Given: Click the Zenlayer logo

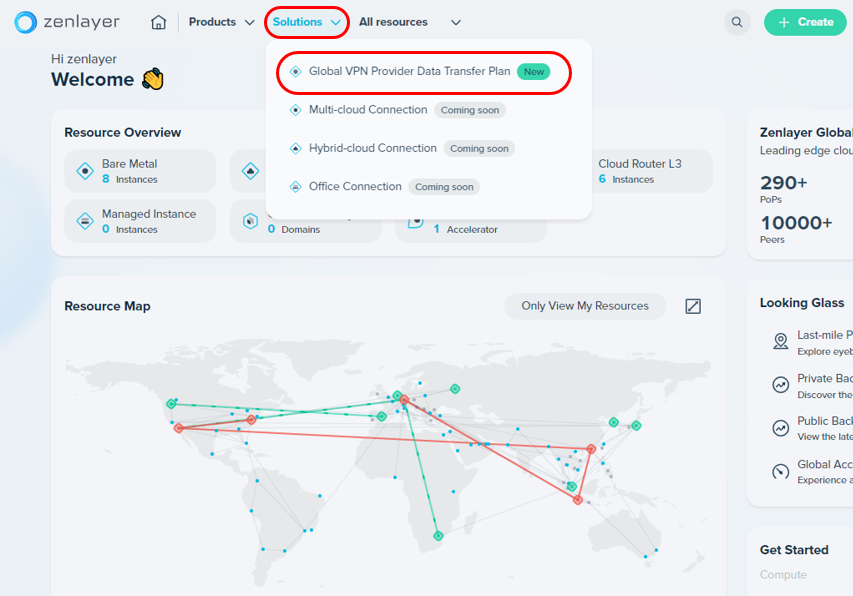Looking at the screenshot, I should pos(66,22).
